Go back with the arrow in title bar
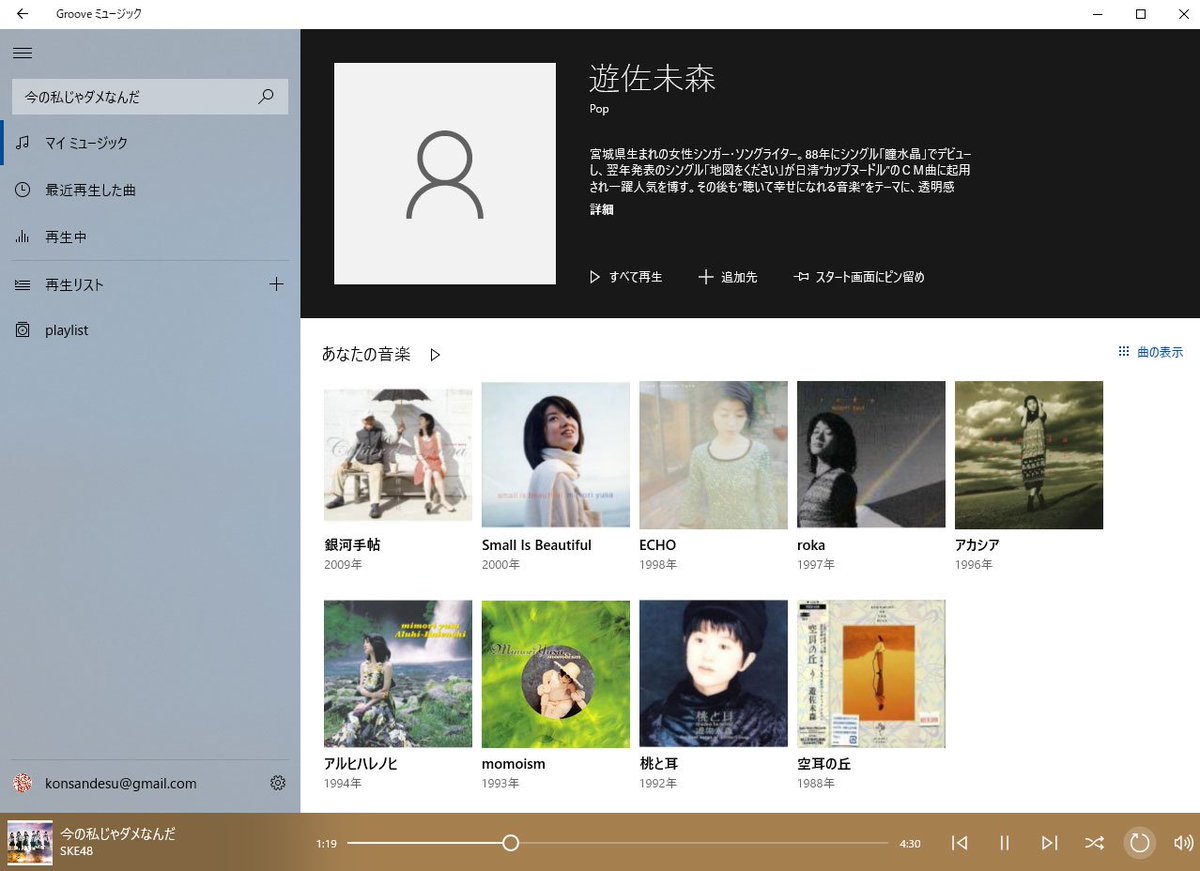The image size is (1200, 871). point(22,14)
